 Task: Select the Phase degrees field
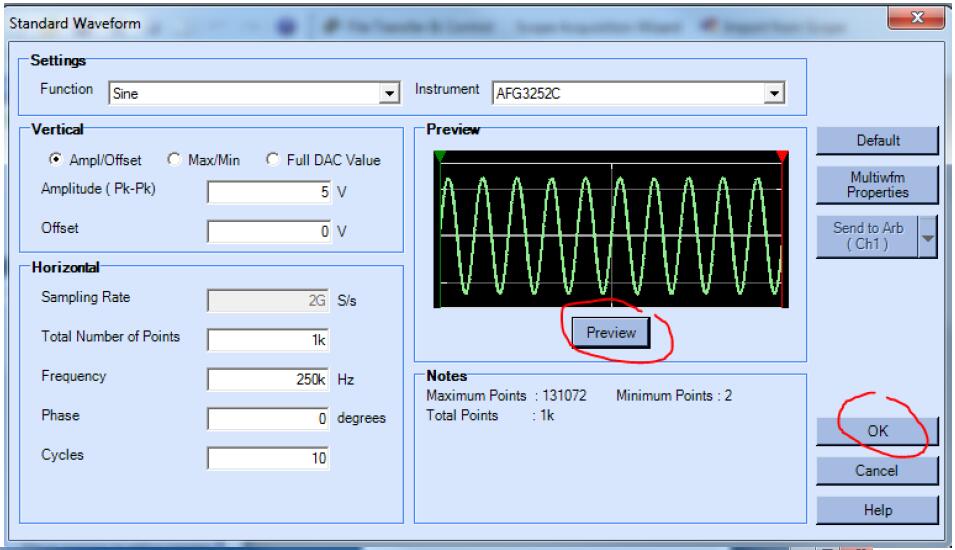pos(268,418)
